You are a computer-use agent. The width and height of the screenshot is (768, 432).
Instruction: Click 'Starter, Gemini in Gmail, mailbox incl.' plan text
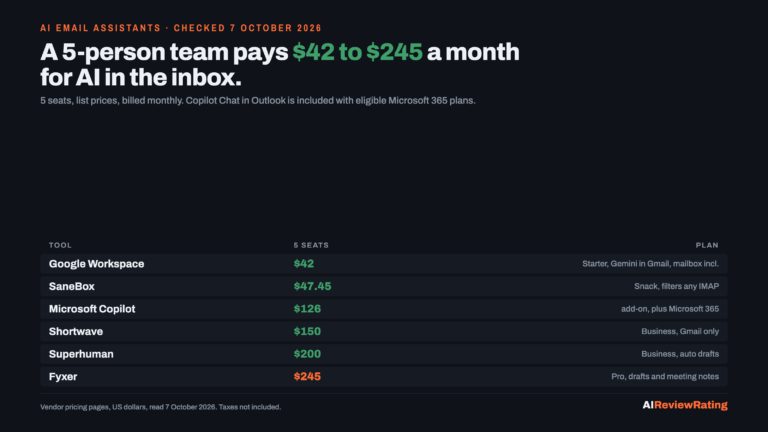click(650, 264)
